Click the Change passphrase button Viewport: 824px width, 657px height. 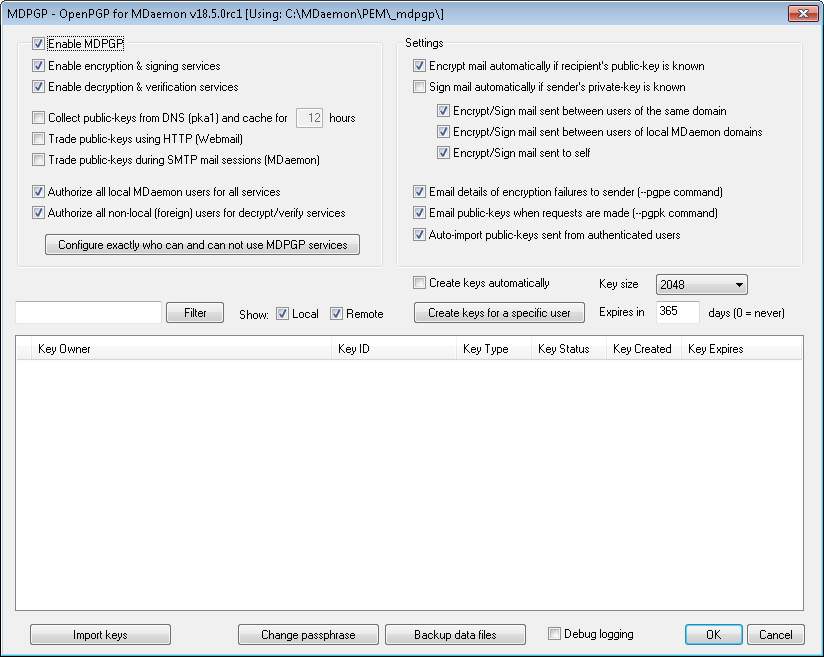pyautogui.click(x=308, y=635)
